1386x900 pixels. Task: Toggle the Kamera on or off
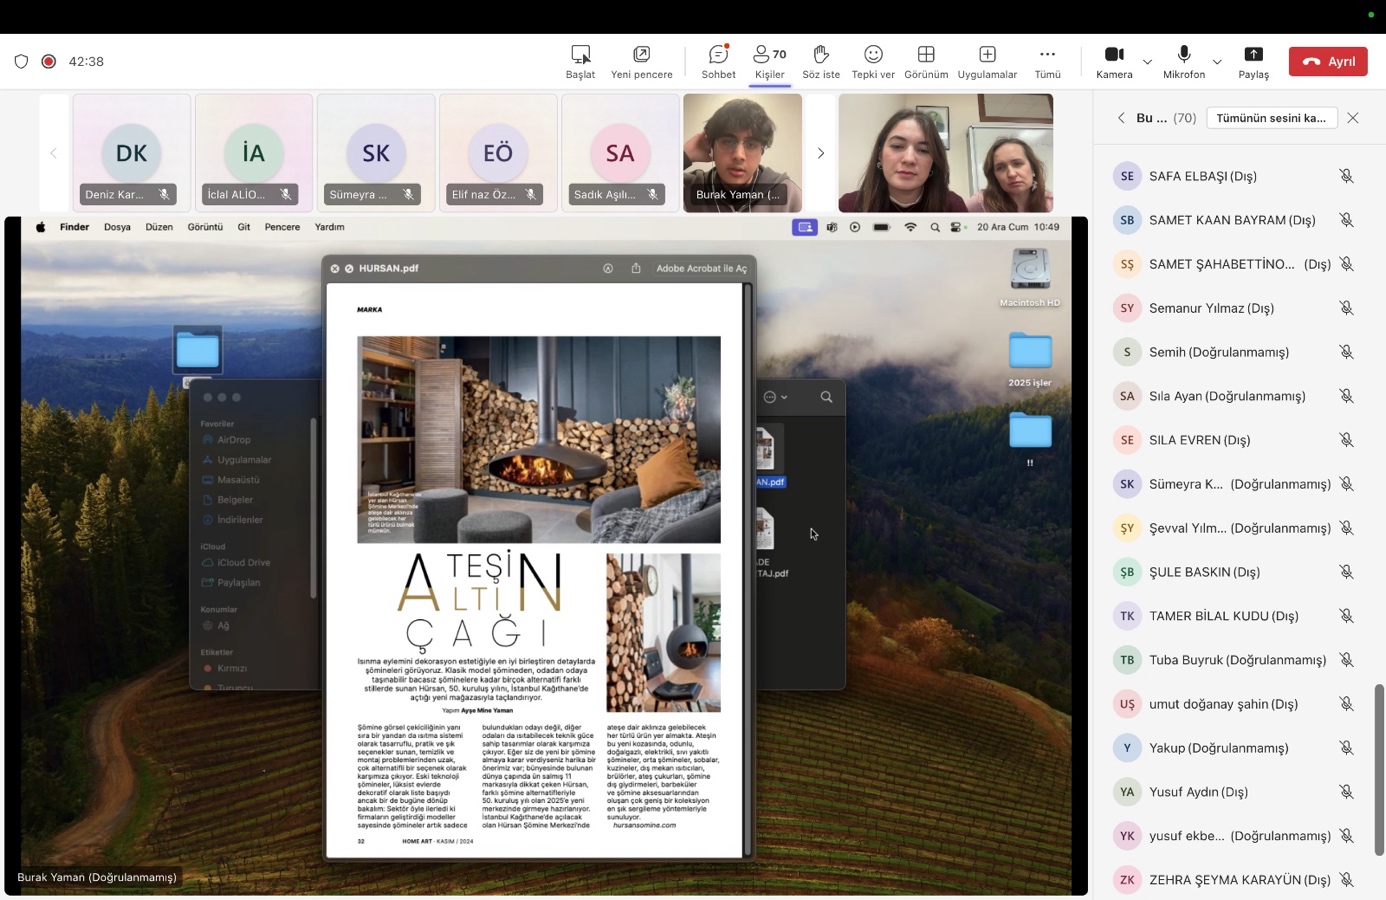point(1114,61)
